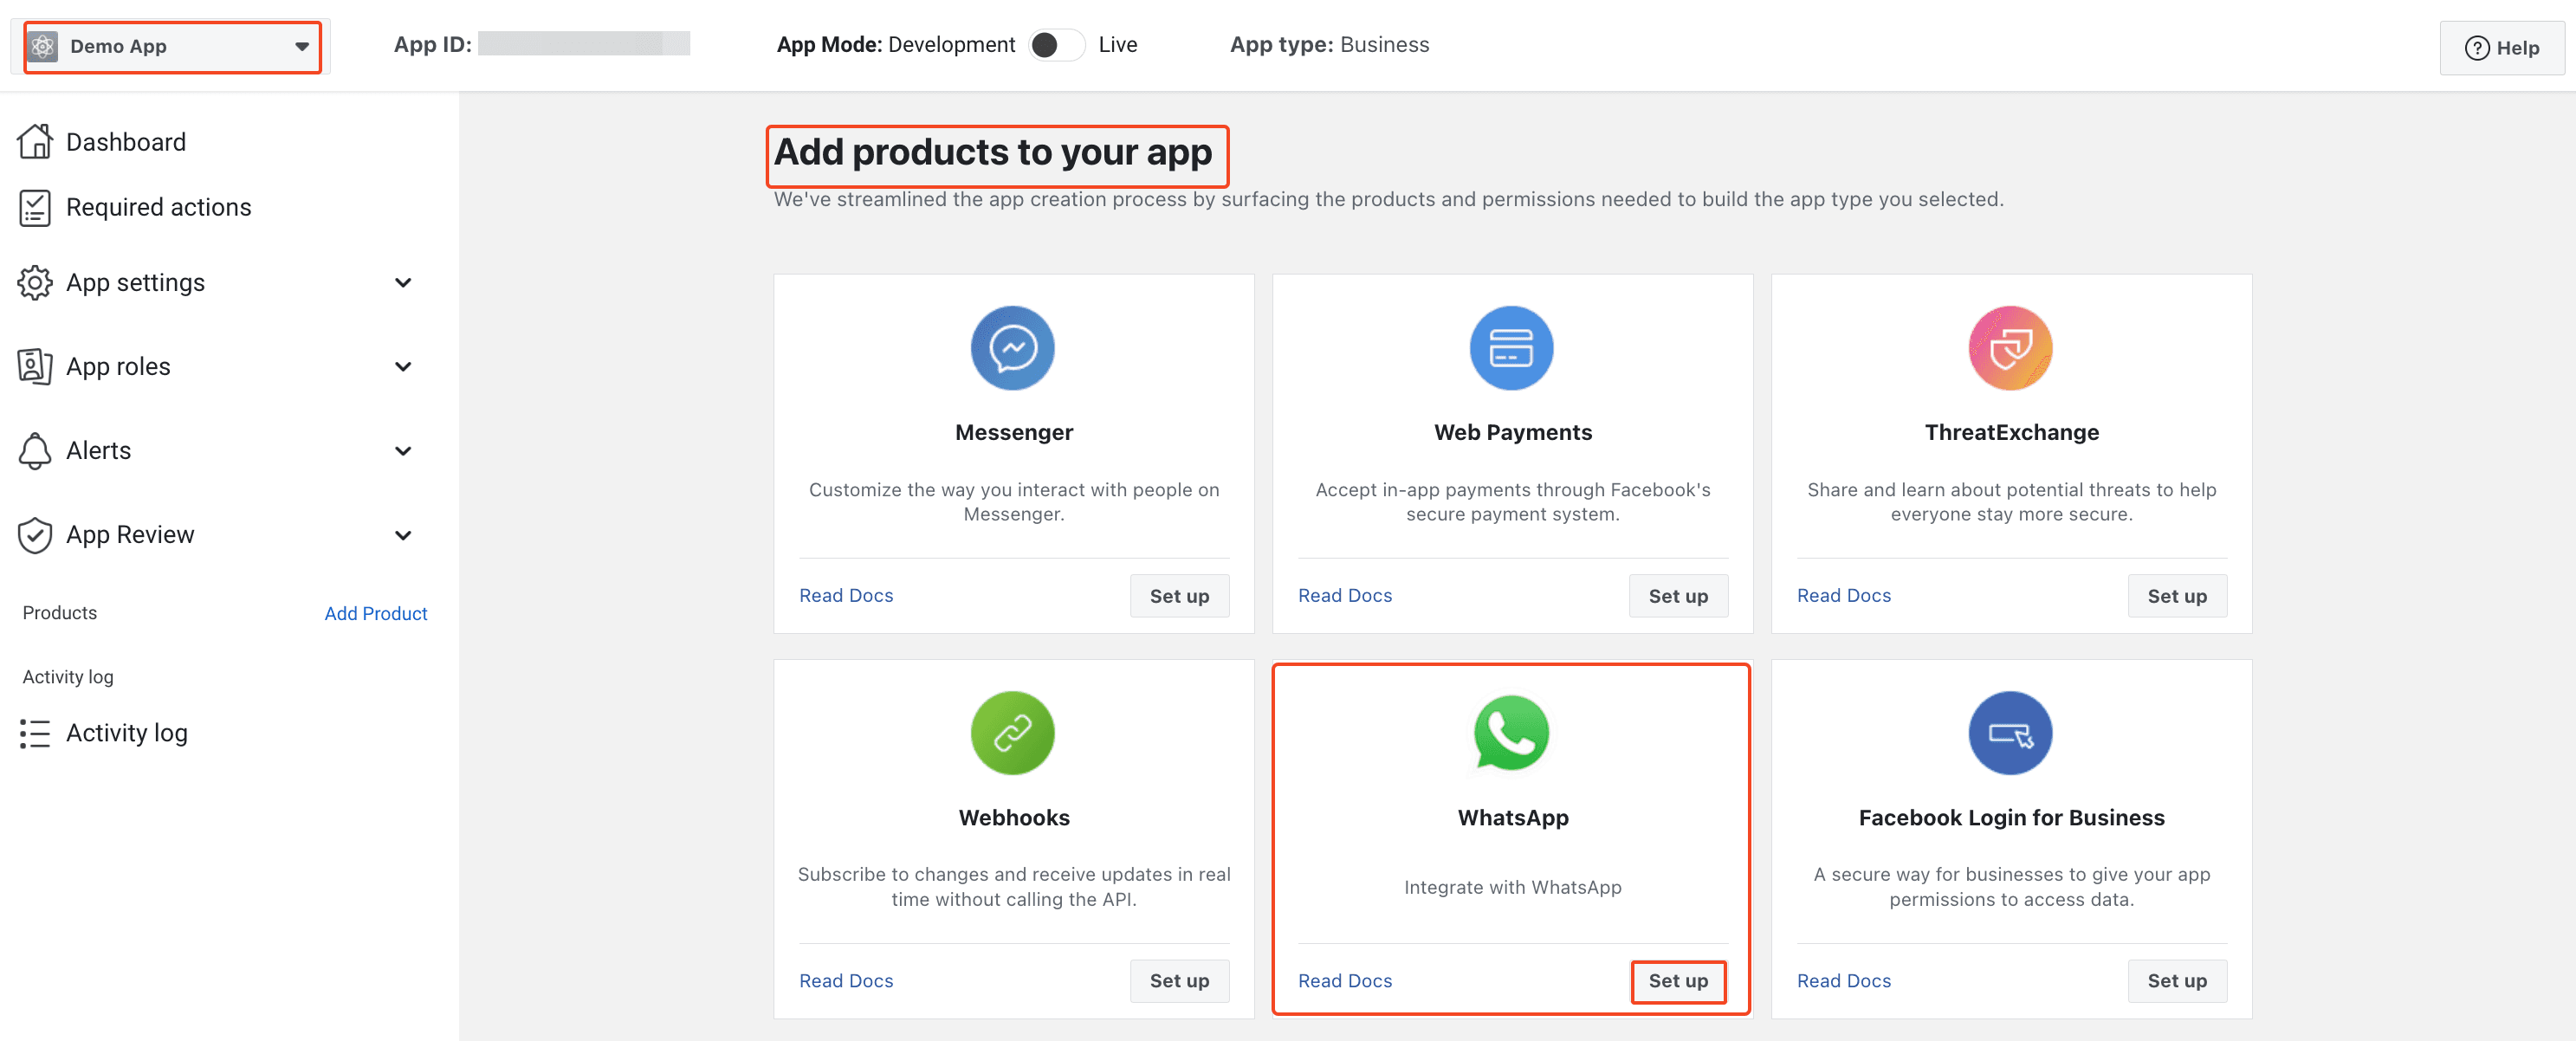The height and width of the screenshot is (1041, 2576).
Task: Set up Facebook Login for Business
Action: coord(2177,981)
